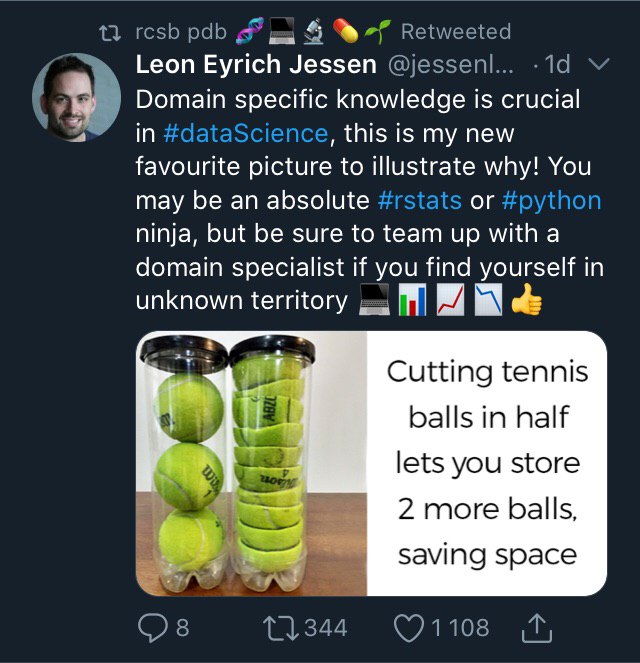The height and width of the screenshot is (663, 640).
Task: Click the #dataScience hashtag
Action: click(244, 133)
